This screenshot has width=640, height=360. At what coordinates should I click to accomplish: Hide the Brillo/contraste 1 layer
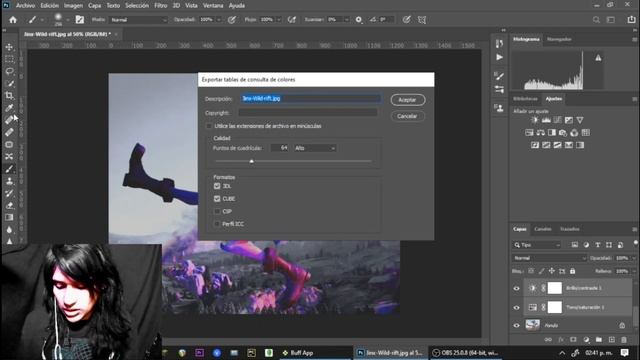pyautogui.click(x=516, y=288)
